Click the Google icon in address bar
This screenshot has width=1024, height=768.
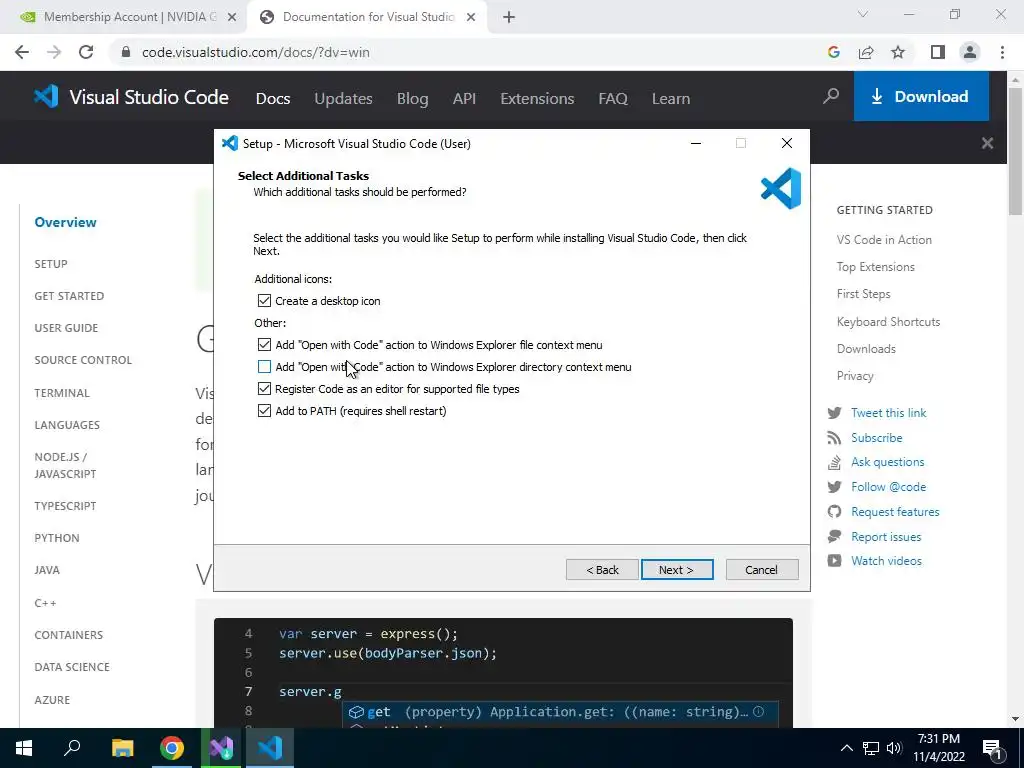coord(833,52)
